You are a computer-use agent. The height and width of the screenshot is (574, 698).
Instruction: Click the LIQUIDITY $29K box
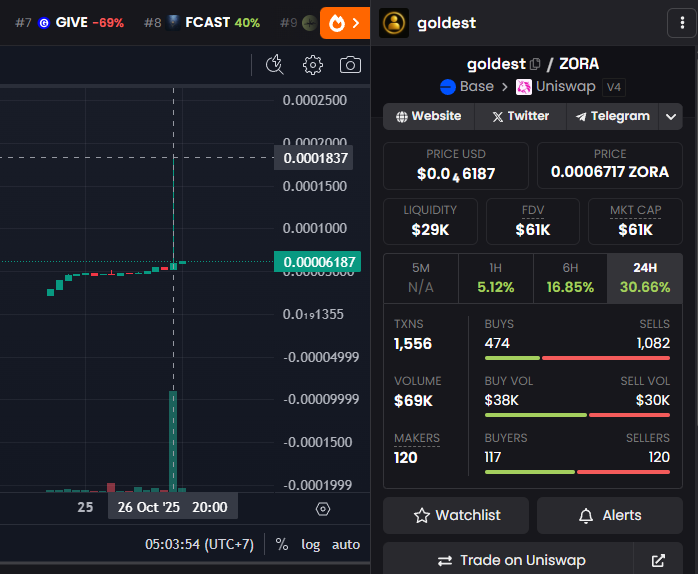click(x=430, y=221)
